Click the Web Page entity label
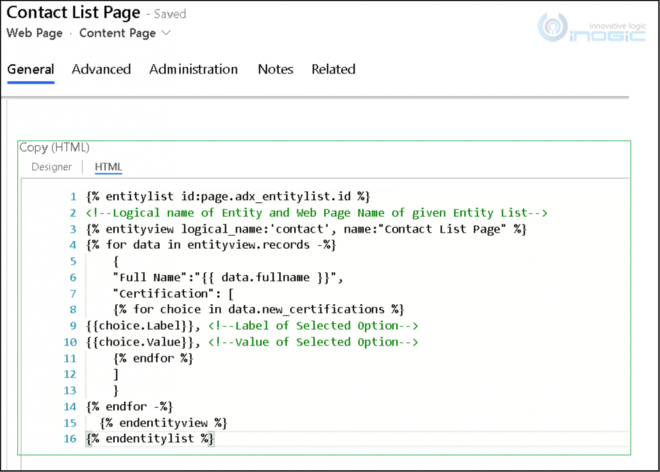This screenshot has height=472, width=660. 35,33
